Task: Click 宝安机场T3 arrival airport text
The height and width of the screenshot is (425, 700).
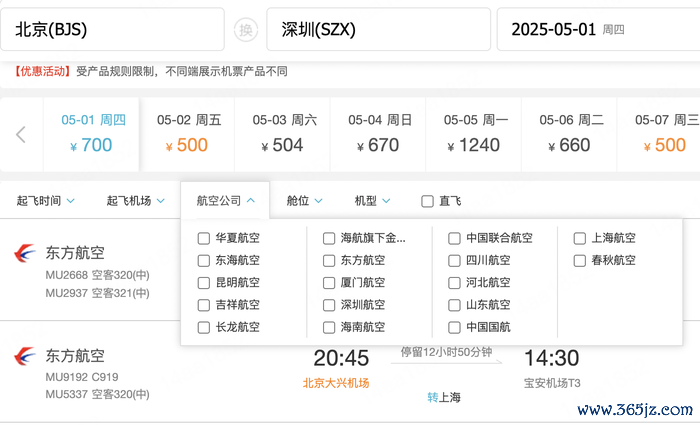Action: pos(552,383)
